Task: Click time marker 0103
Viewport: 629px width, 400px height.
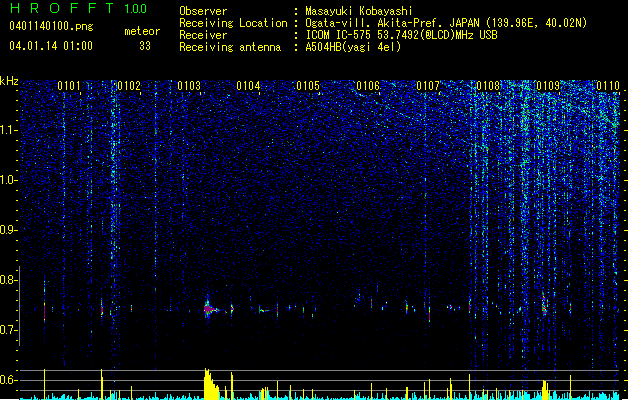Action: pyautogui.click(x=189, y=86)
